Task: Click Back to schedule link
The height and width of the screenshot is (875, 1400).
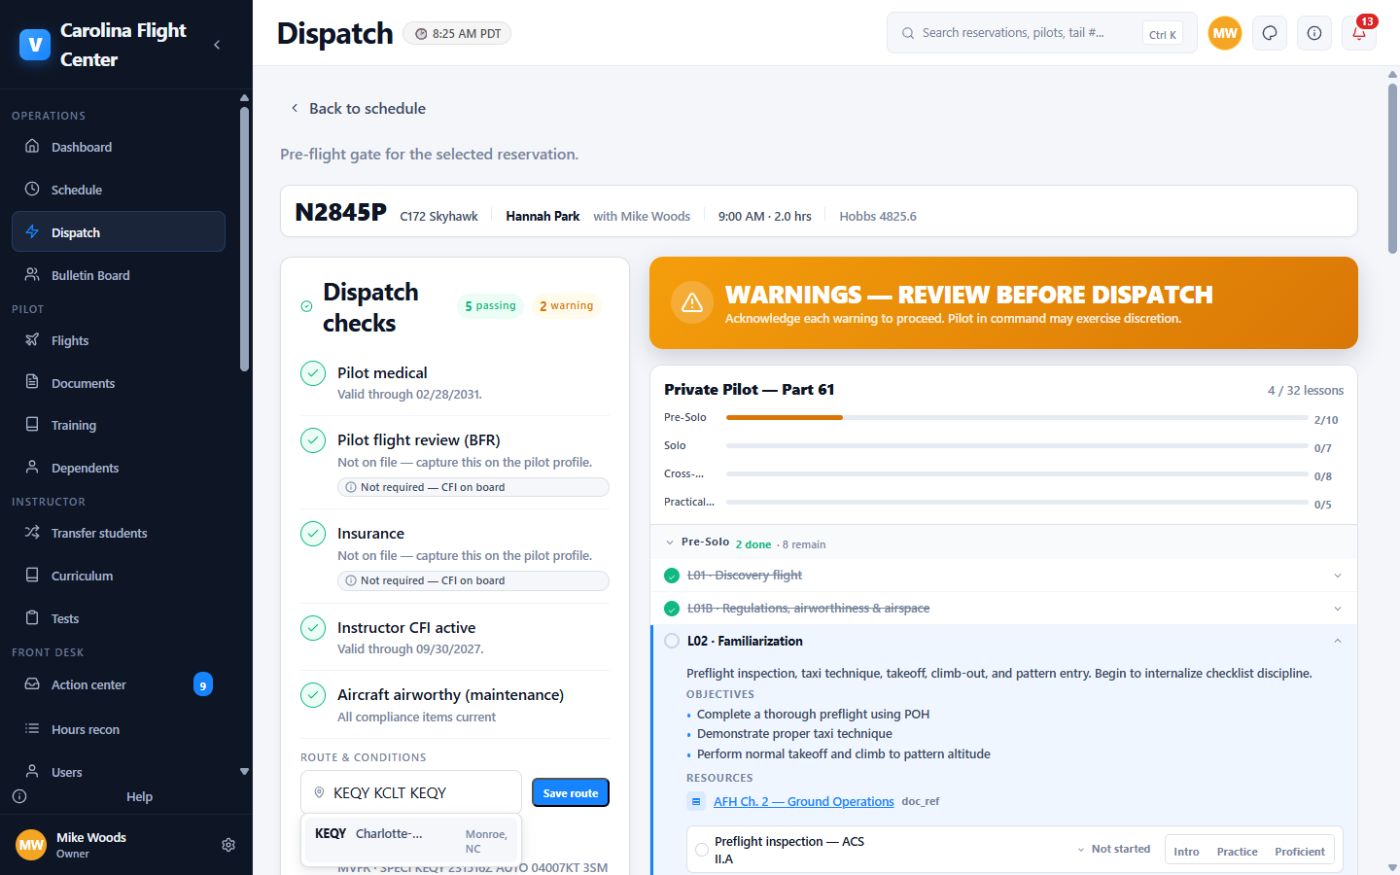Action: (358, 108)
